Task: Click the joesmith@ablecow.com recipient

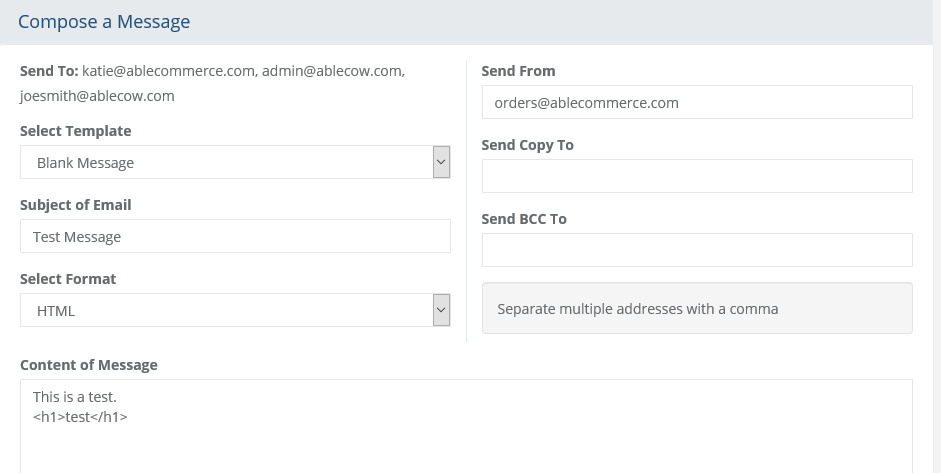Action: click(97, 96)
